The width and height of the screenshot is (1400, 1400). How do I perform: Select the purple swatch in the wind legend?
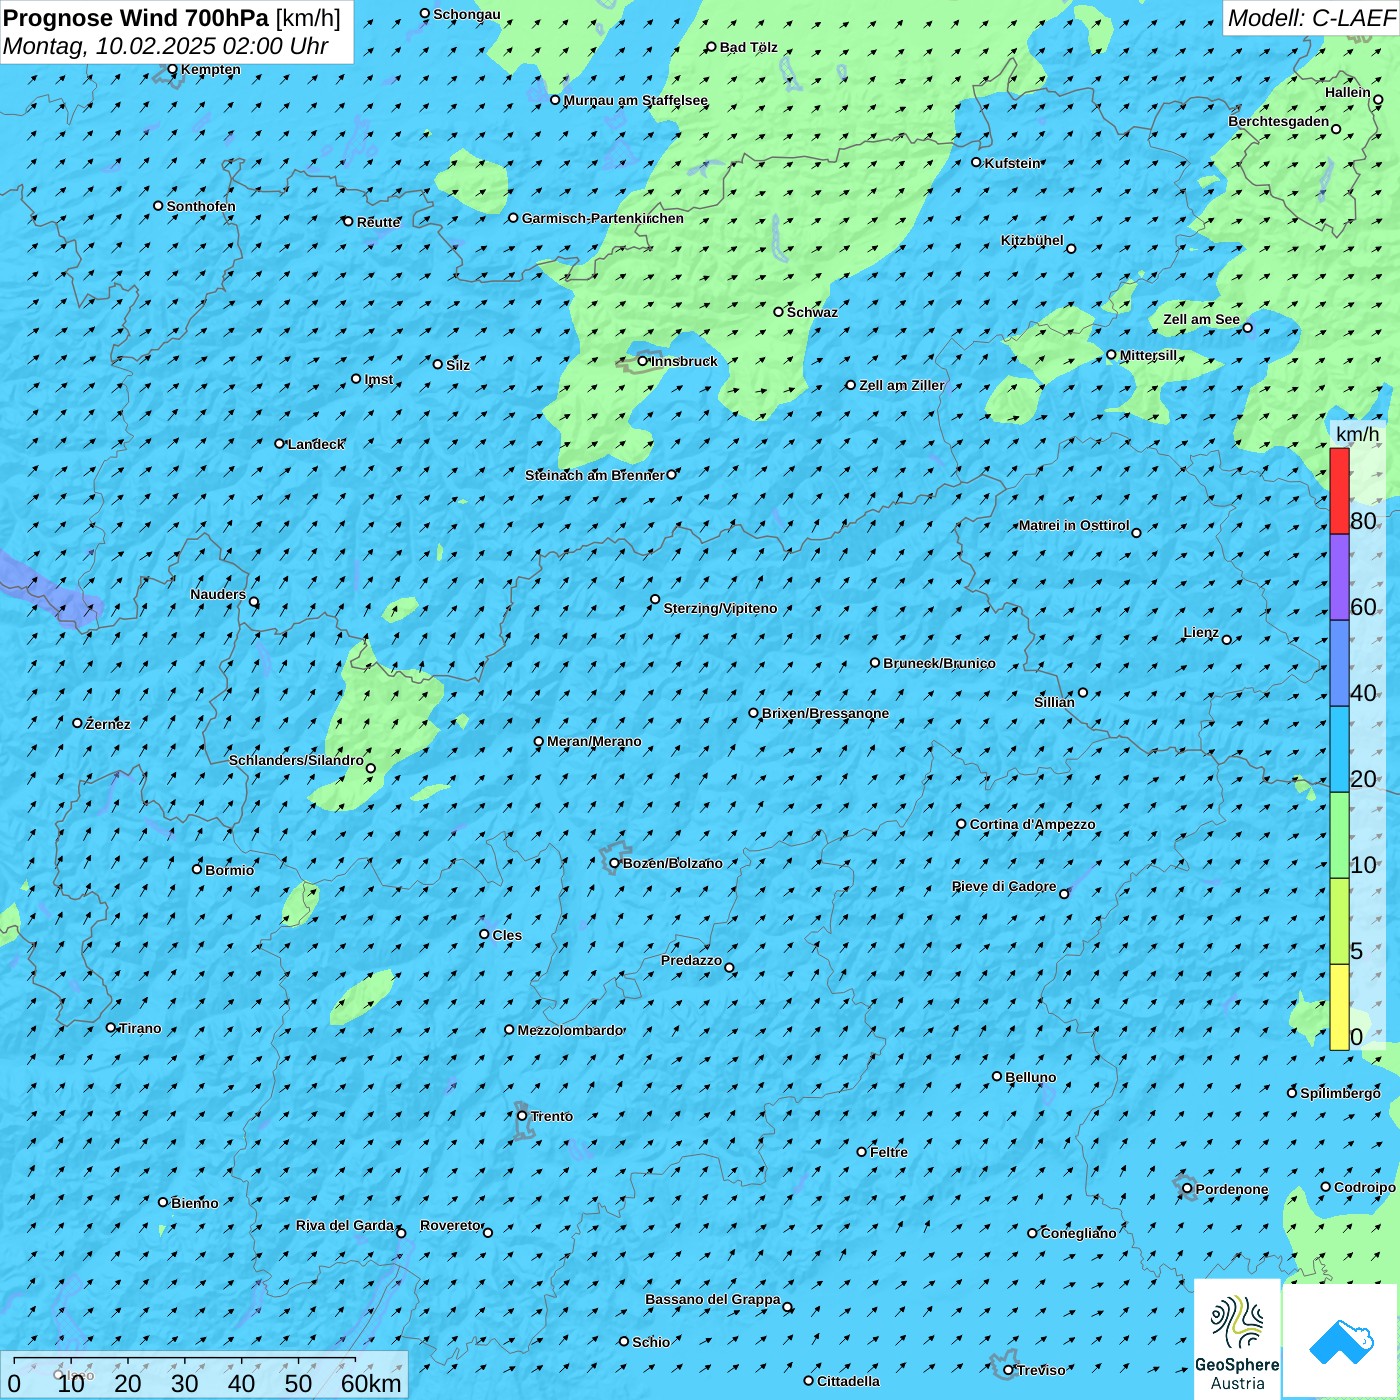pos(1339,577)
